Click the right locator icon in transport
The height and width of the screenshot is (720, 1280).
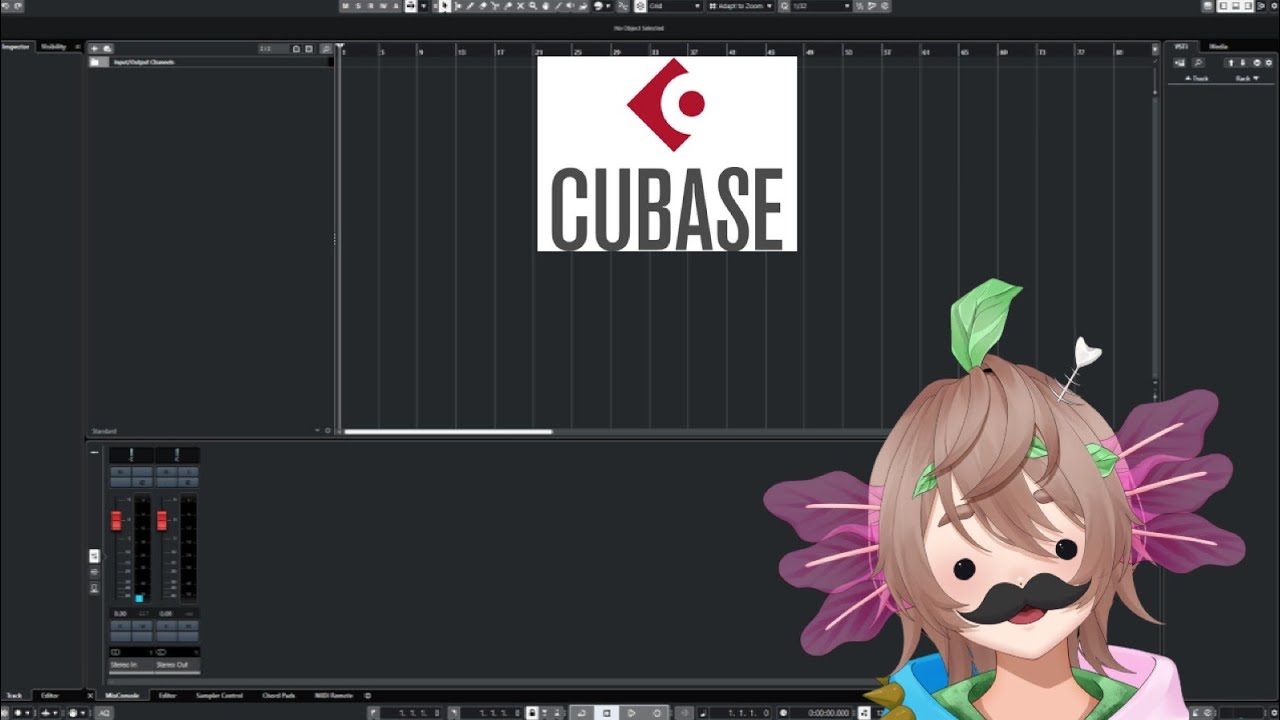(x=455, y=712)
